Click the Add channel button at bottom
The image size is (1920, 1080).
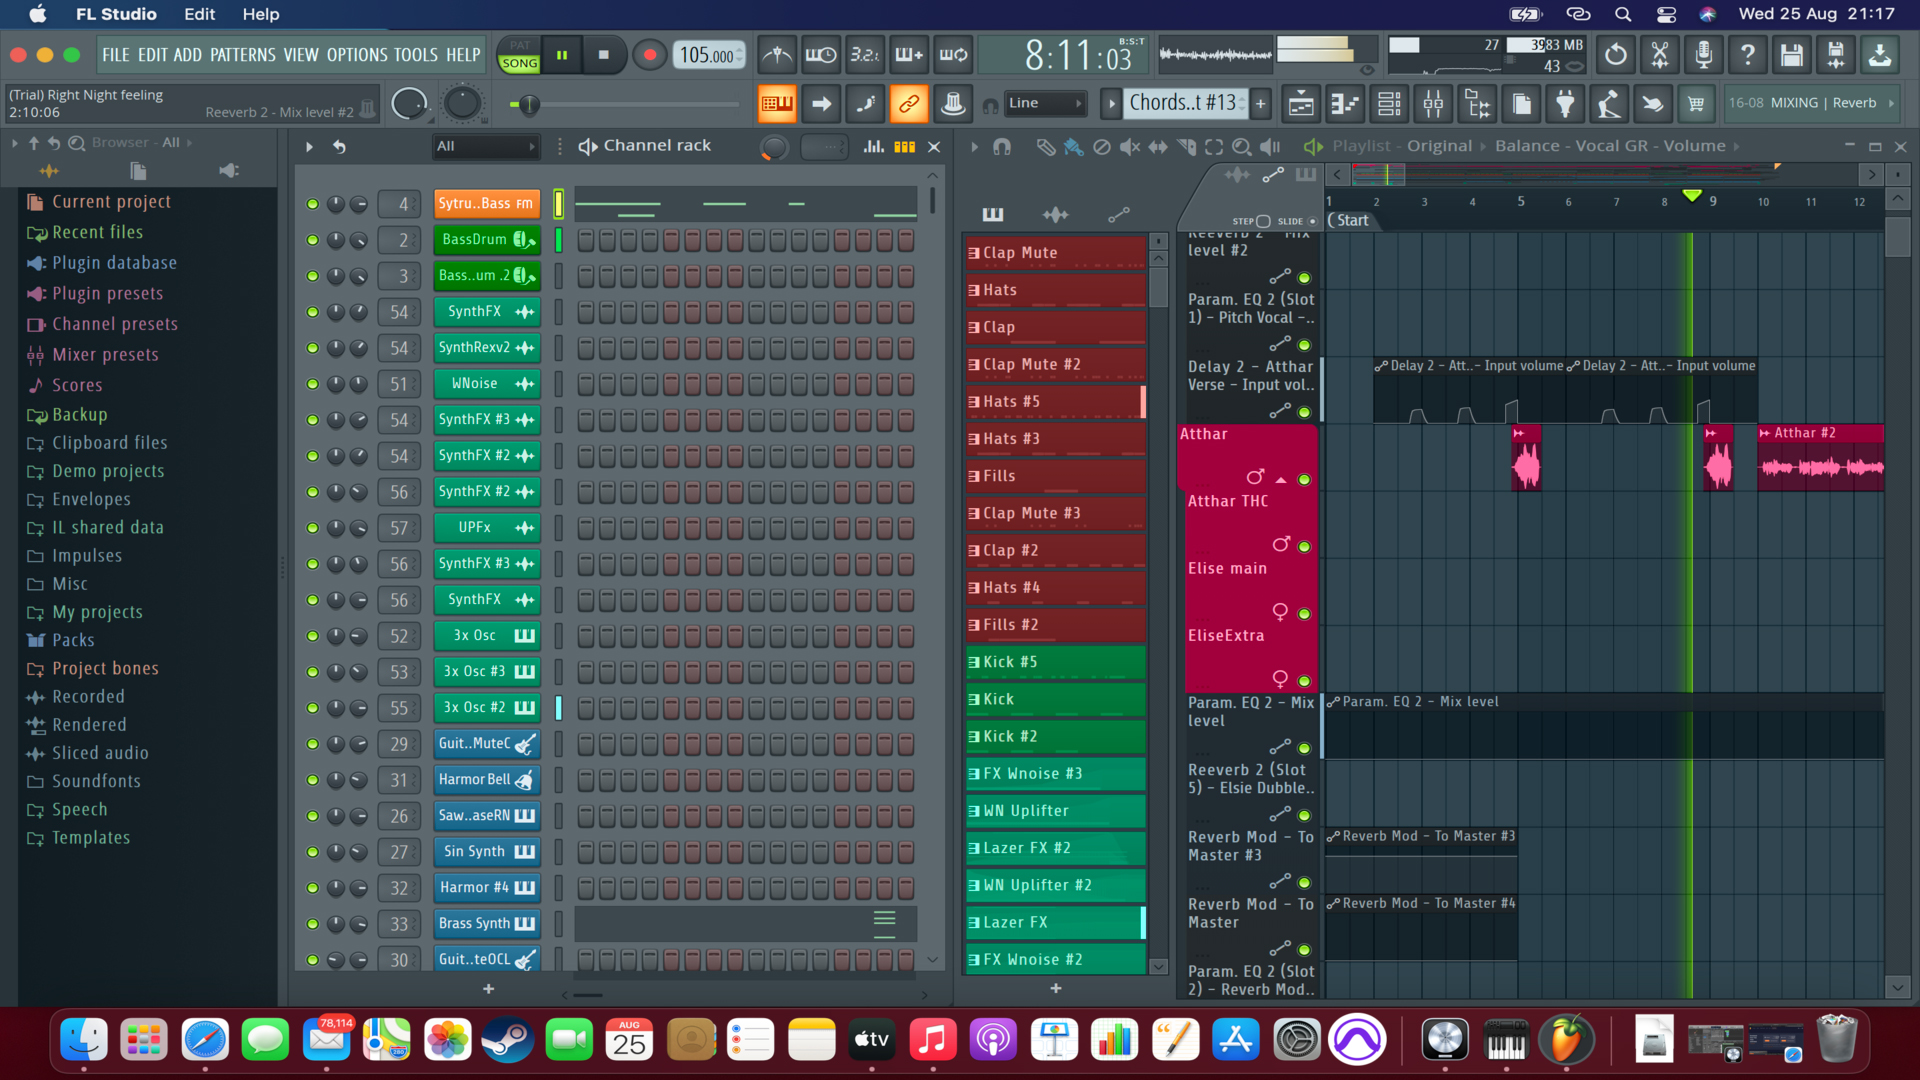pos(488,988)
